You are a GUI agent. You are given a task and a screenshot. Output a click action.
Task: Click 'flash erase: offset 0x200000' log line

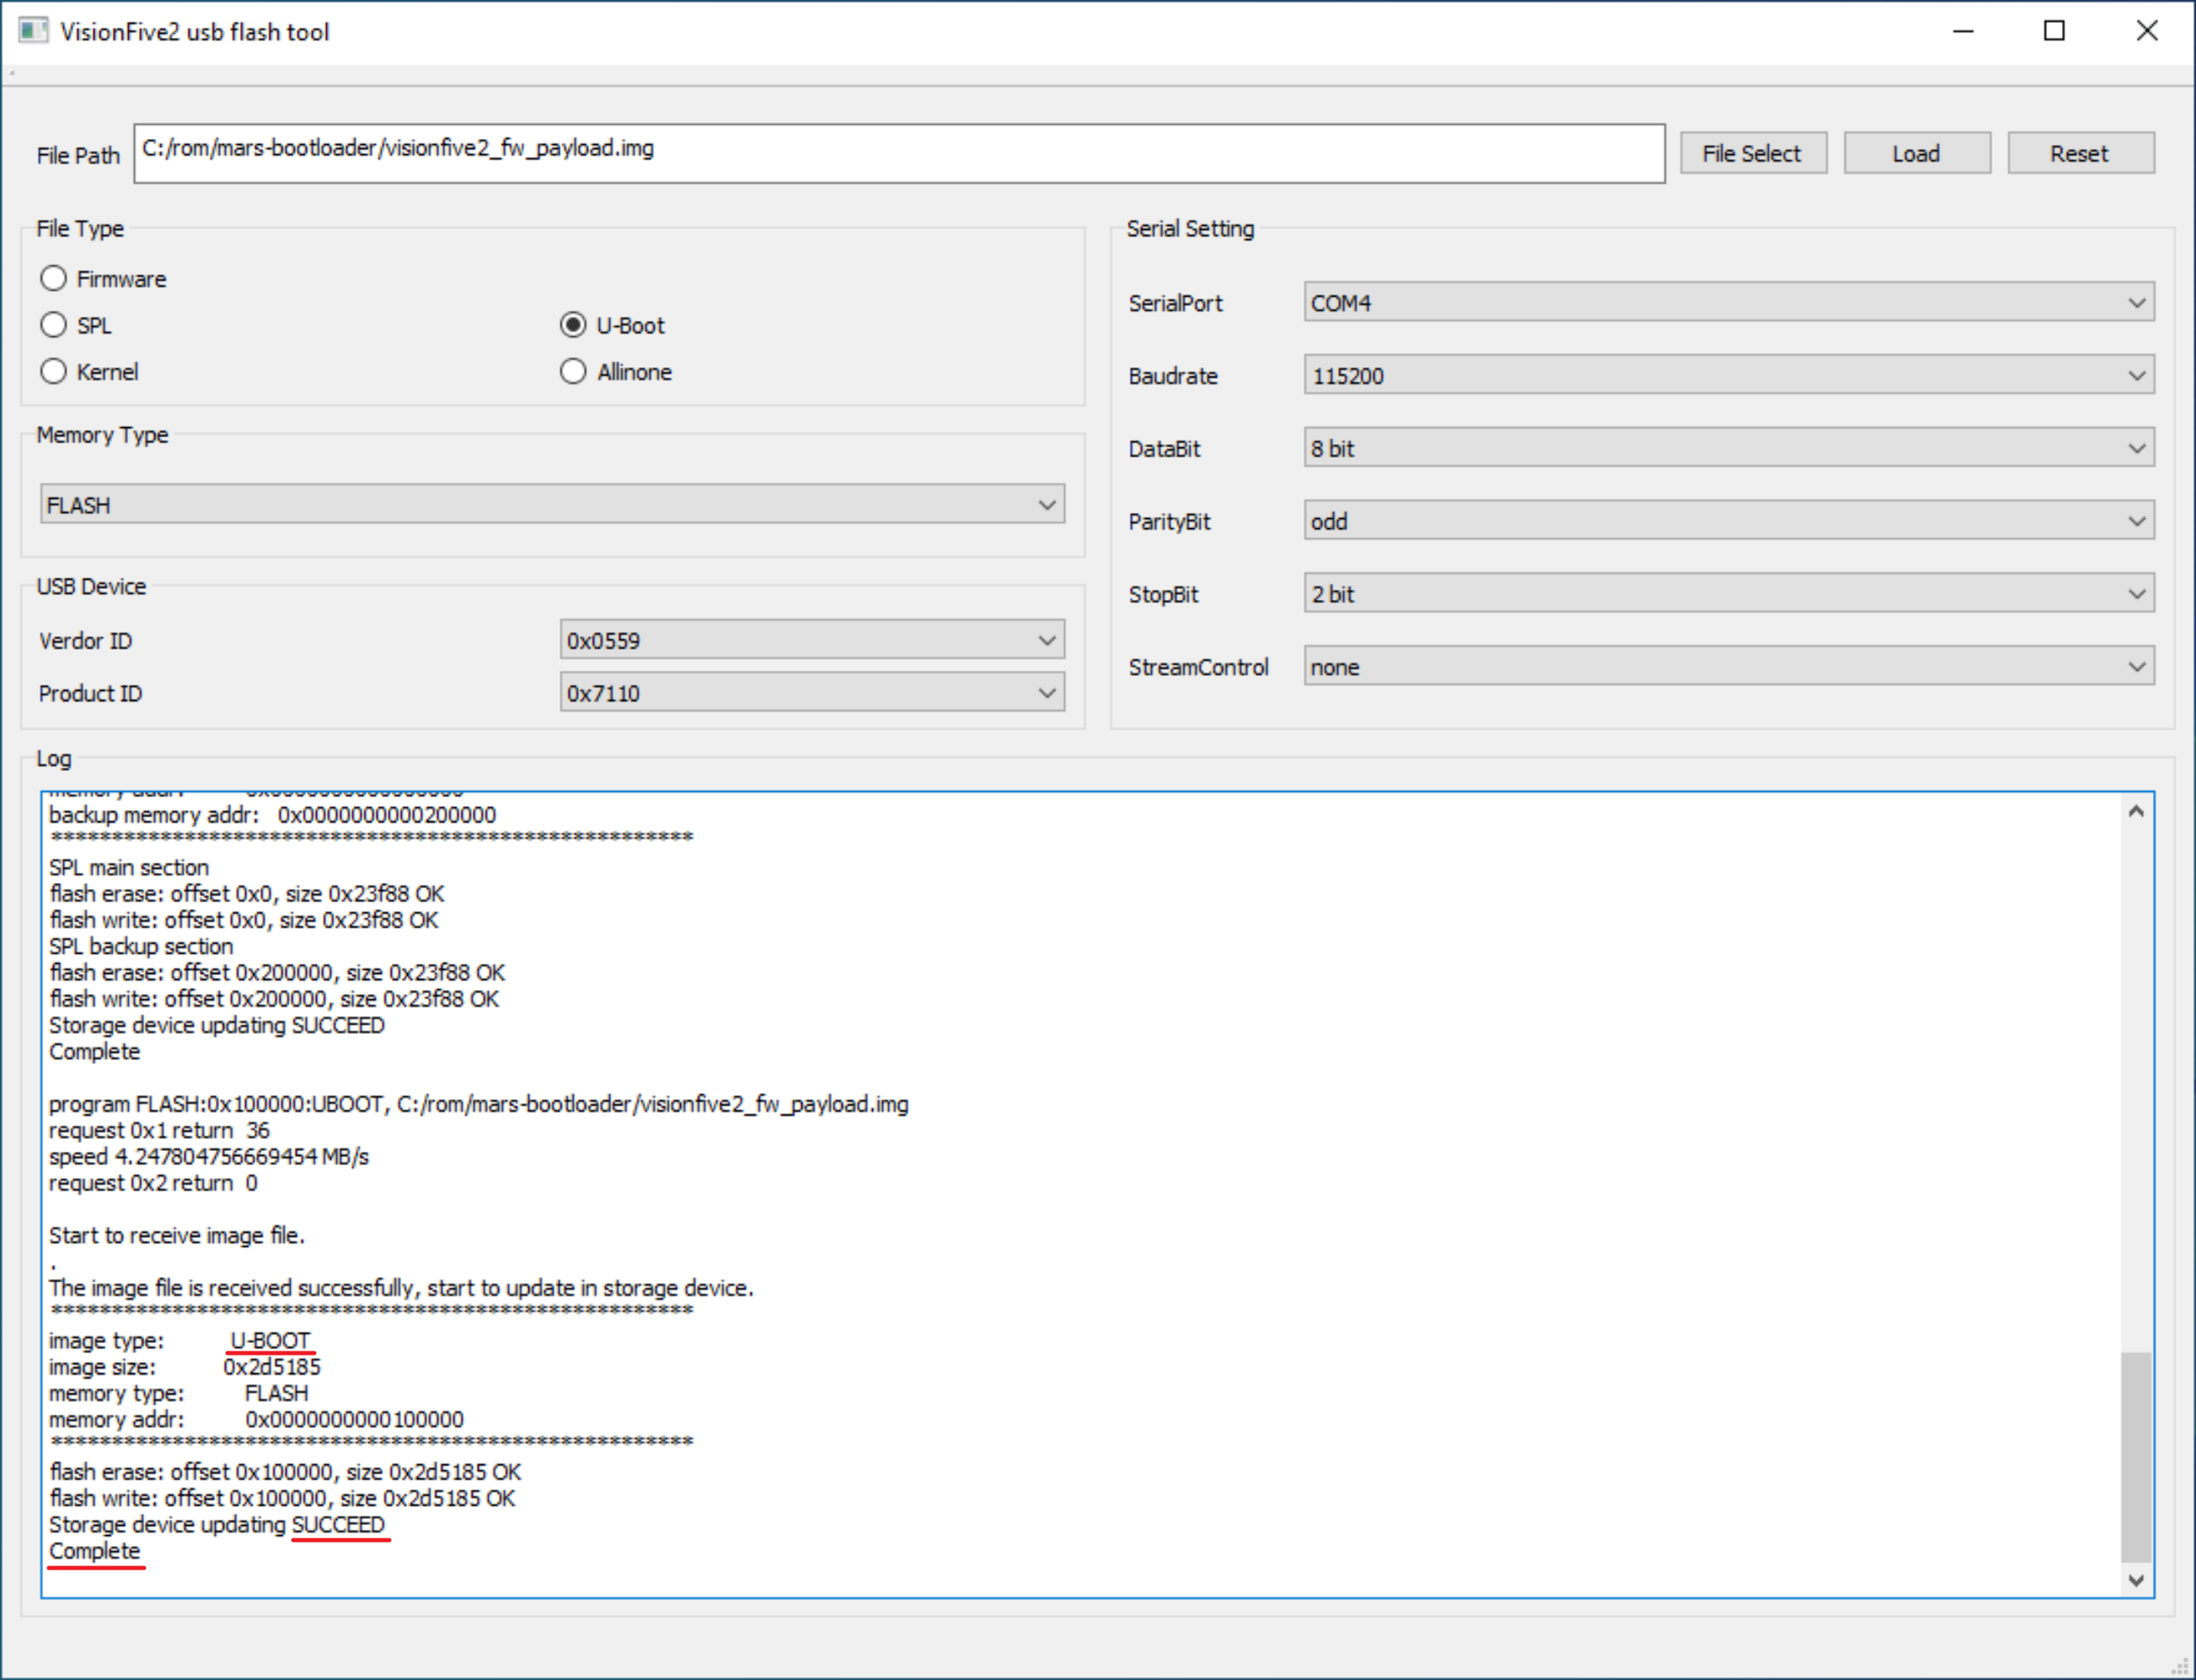[x=277, y=972]
